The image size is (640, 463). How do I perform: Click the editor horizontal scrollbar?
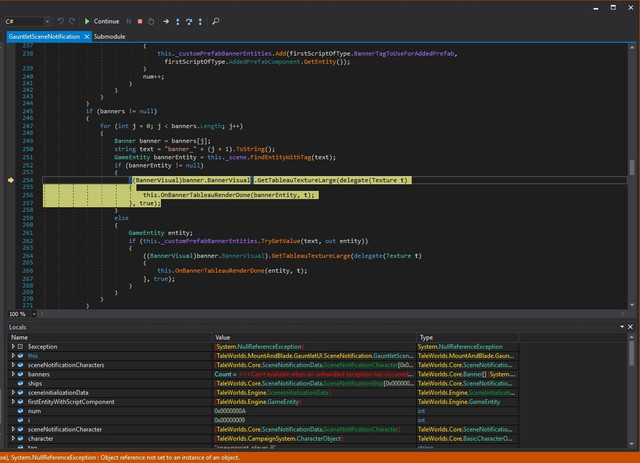click(x=333, y=314)
